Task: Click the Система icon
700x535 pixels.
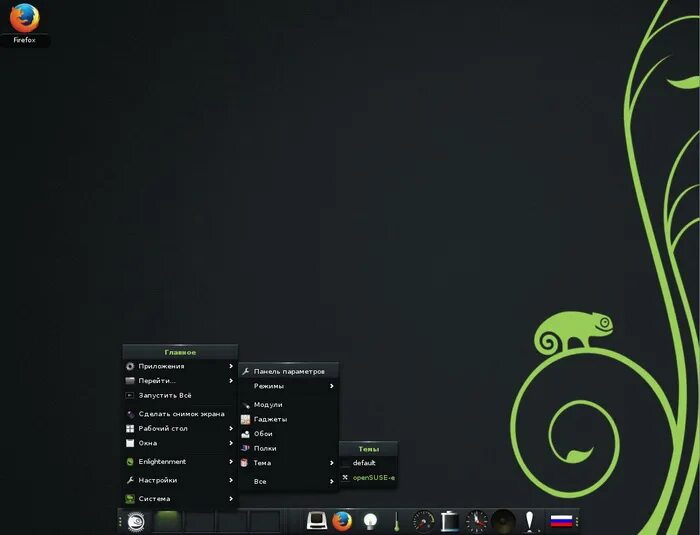Action: point(130,499)
